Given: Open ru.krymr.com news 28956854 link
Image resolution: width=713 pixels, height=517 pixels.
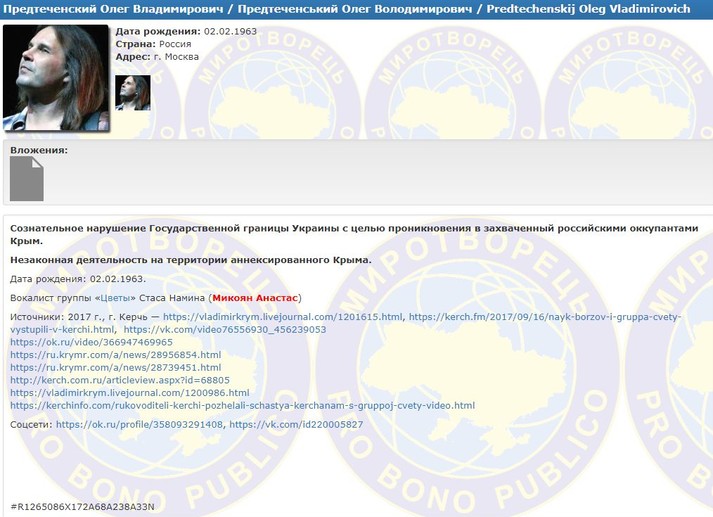Looking at the screenshot, I should click(115, 355).
